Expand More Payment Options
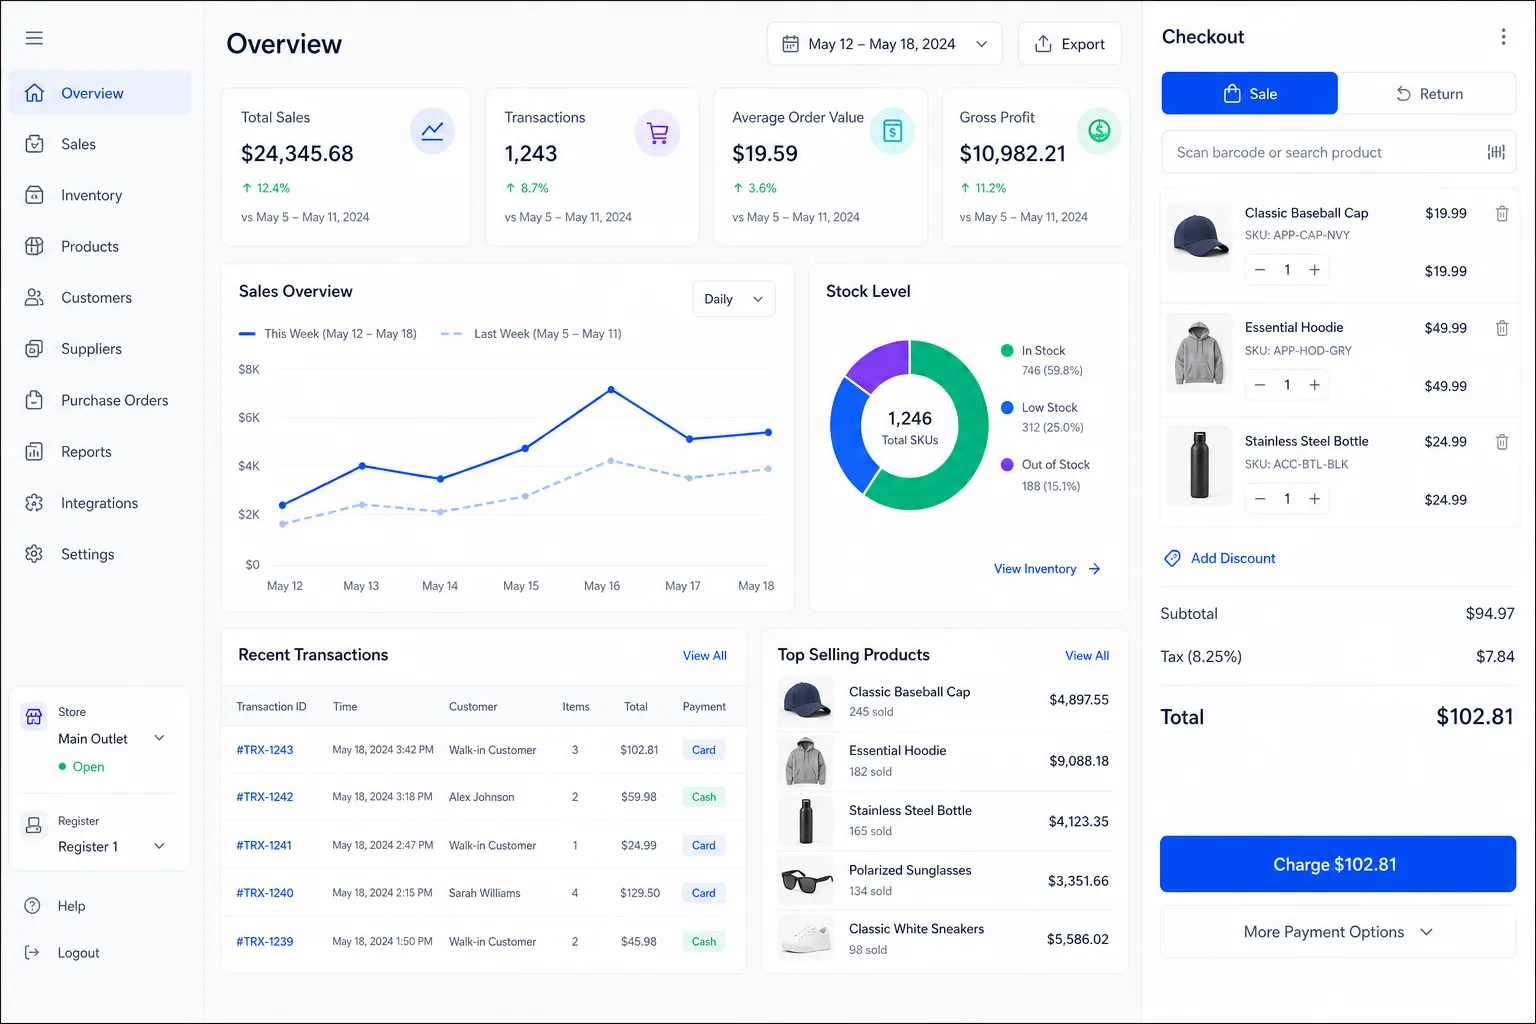 tap(1338, 932)
